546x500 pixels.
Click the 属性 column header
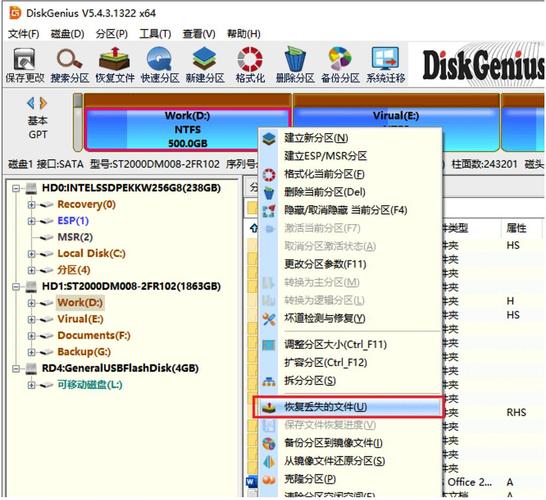pos(516,228)
